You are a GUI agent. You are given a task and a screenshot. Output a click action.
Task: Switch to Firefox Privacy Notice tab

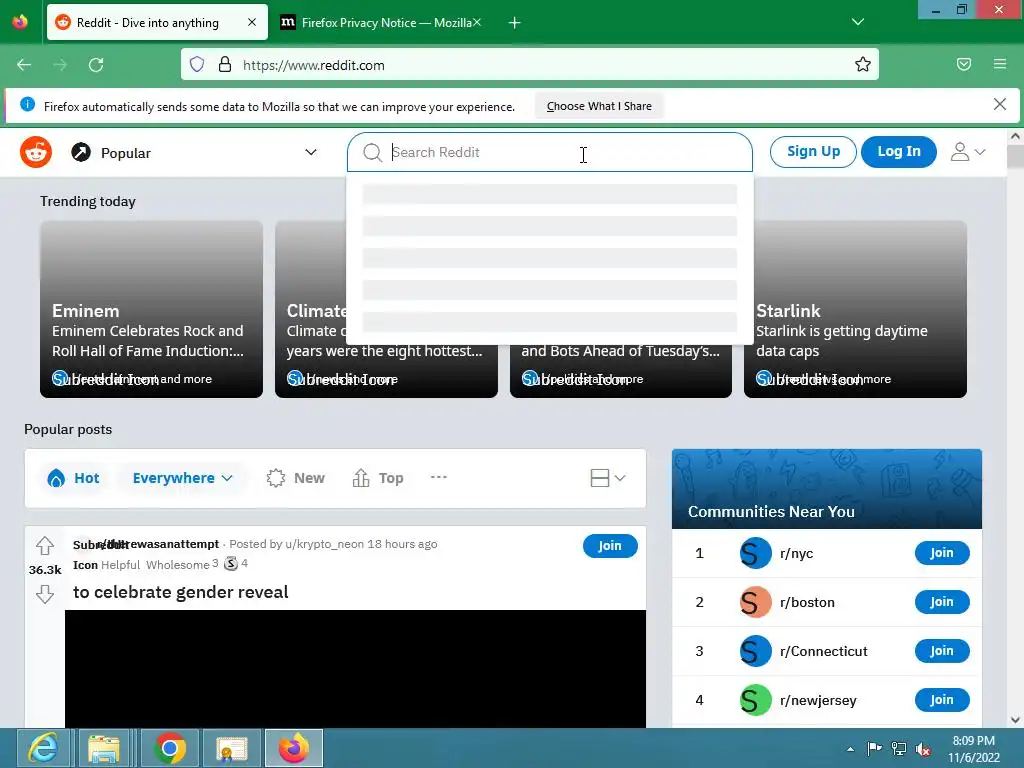(381, 22)
